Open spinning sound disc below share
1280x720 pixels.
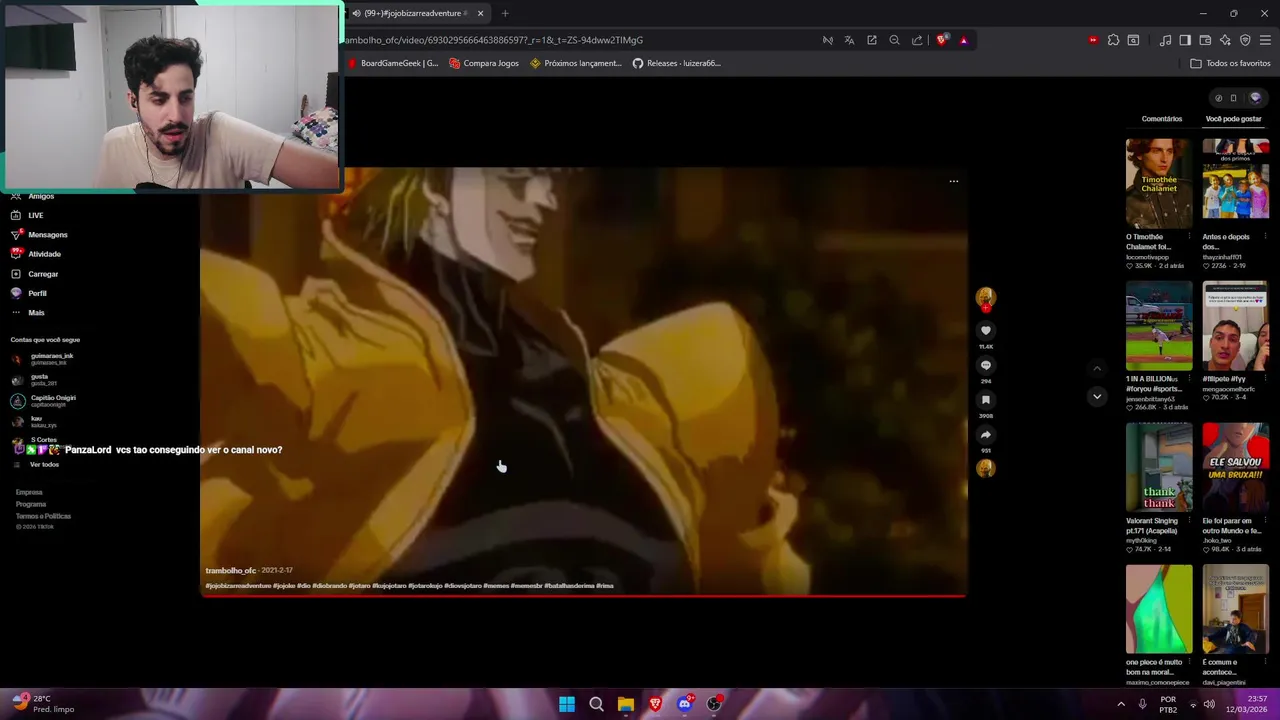(x=985, y=468)
